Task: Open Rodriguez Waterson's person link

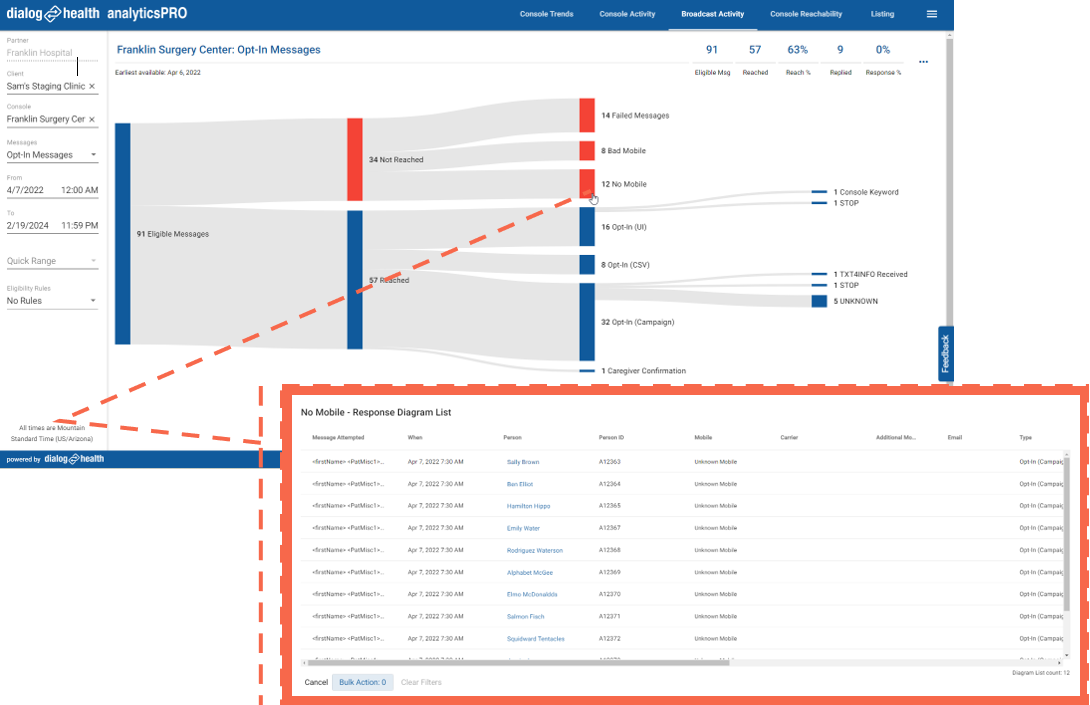Action: (535, 551)
